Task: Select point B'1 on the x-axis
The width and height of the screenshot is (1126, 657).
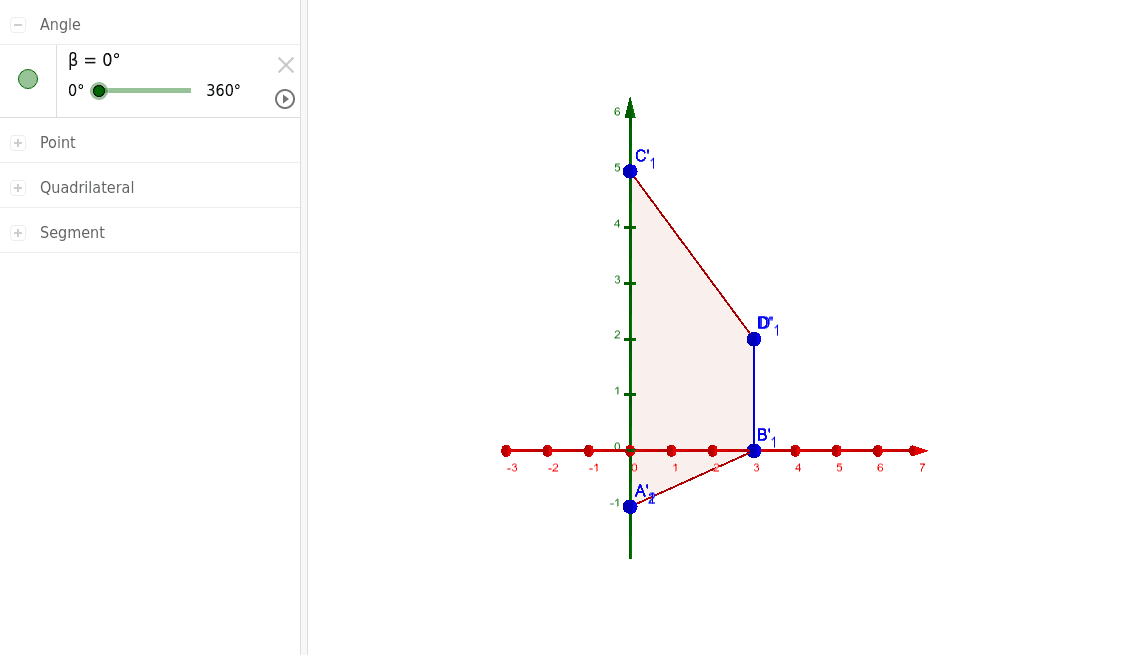Action: (754, 451)
